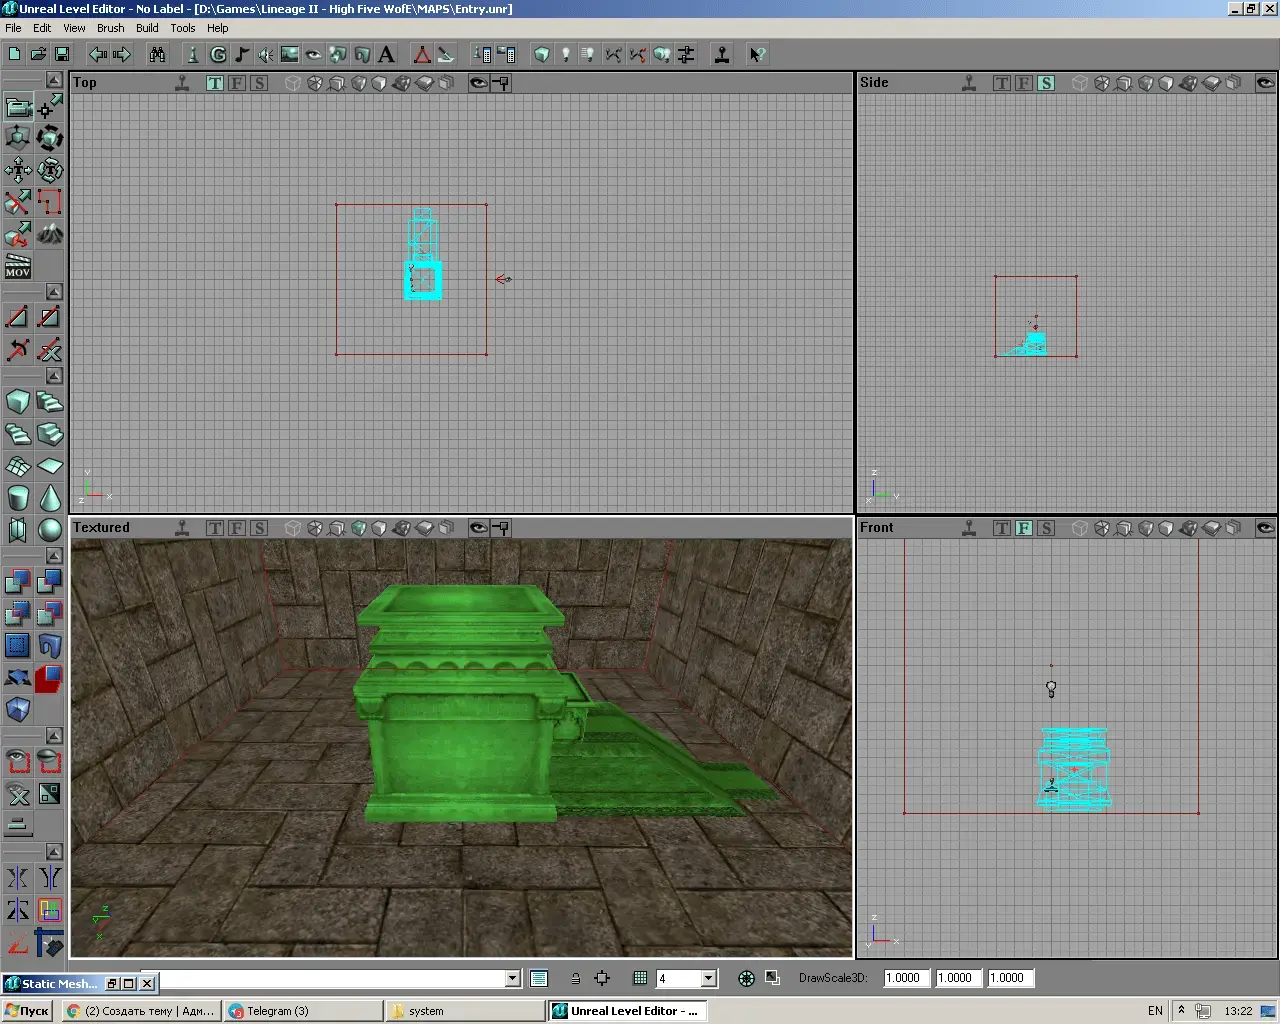Click the Hide Selected Actors button
Screen dimensions: 1280x1024
(50, 762)
